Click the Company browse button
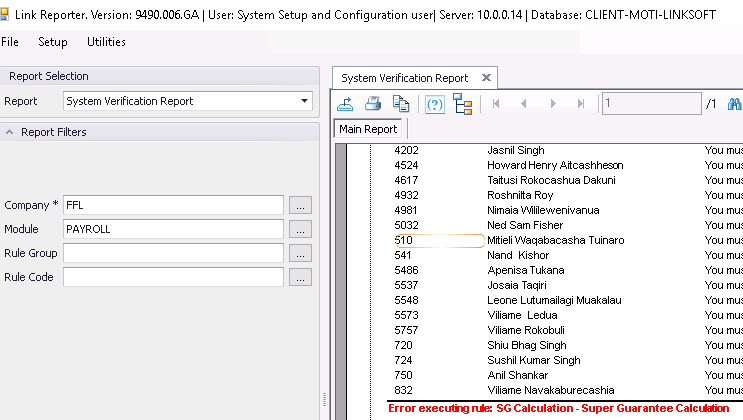 [300, 205]
